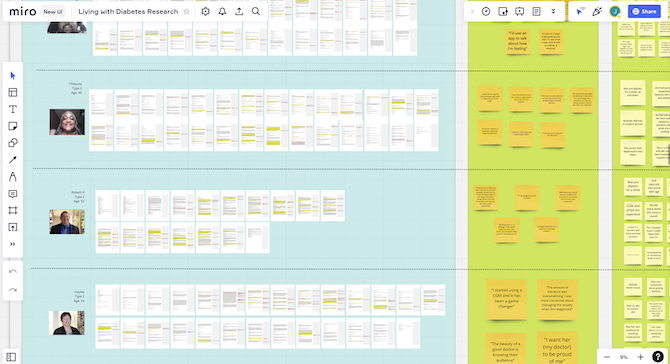Image resolution: width=670 pixels, height=364 pixels.
Task: Click the Upload tool in sidebar
Action: [12, 227]
